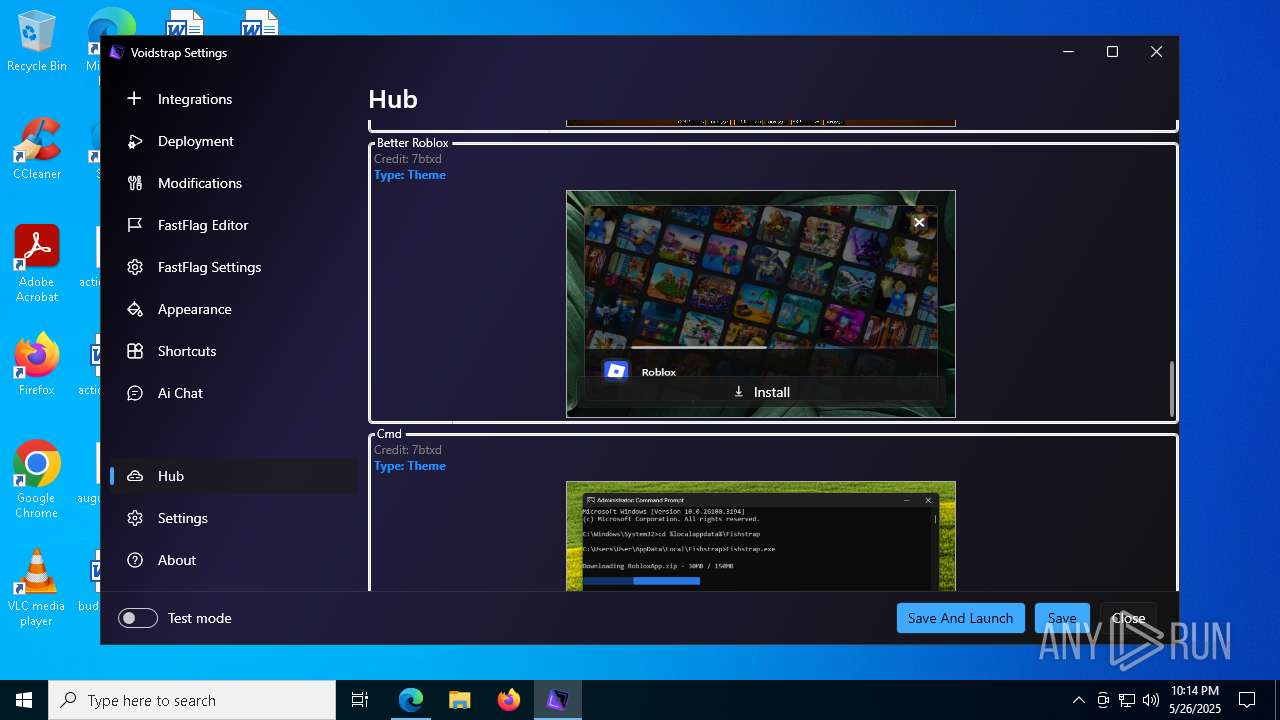
Task: Click the Better Roblox card title
Action: (x=413, y=143)
